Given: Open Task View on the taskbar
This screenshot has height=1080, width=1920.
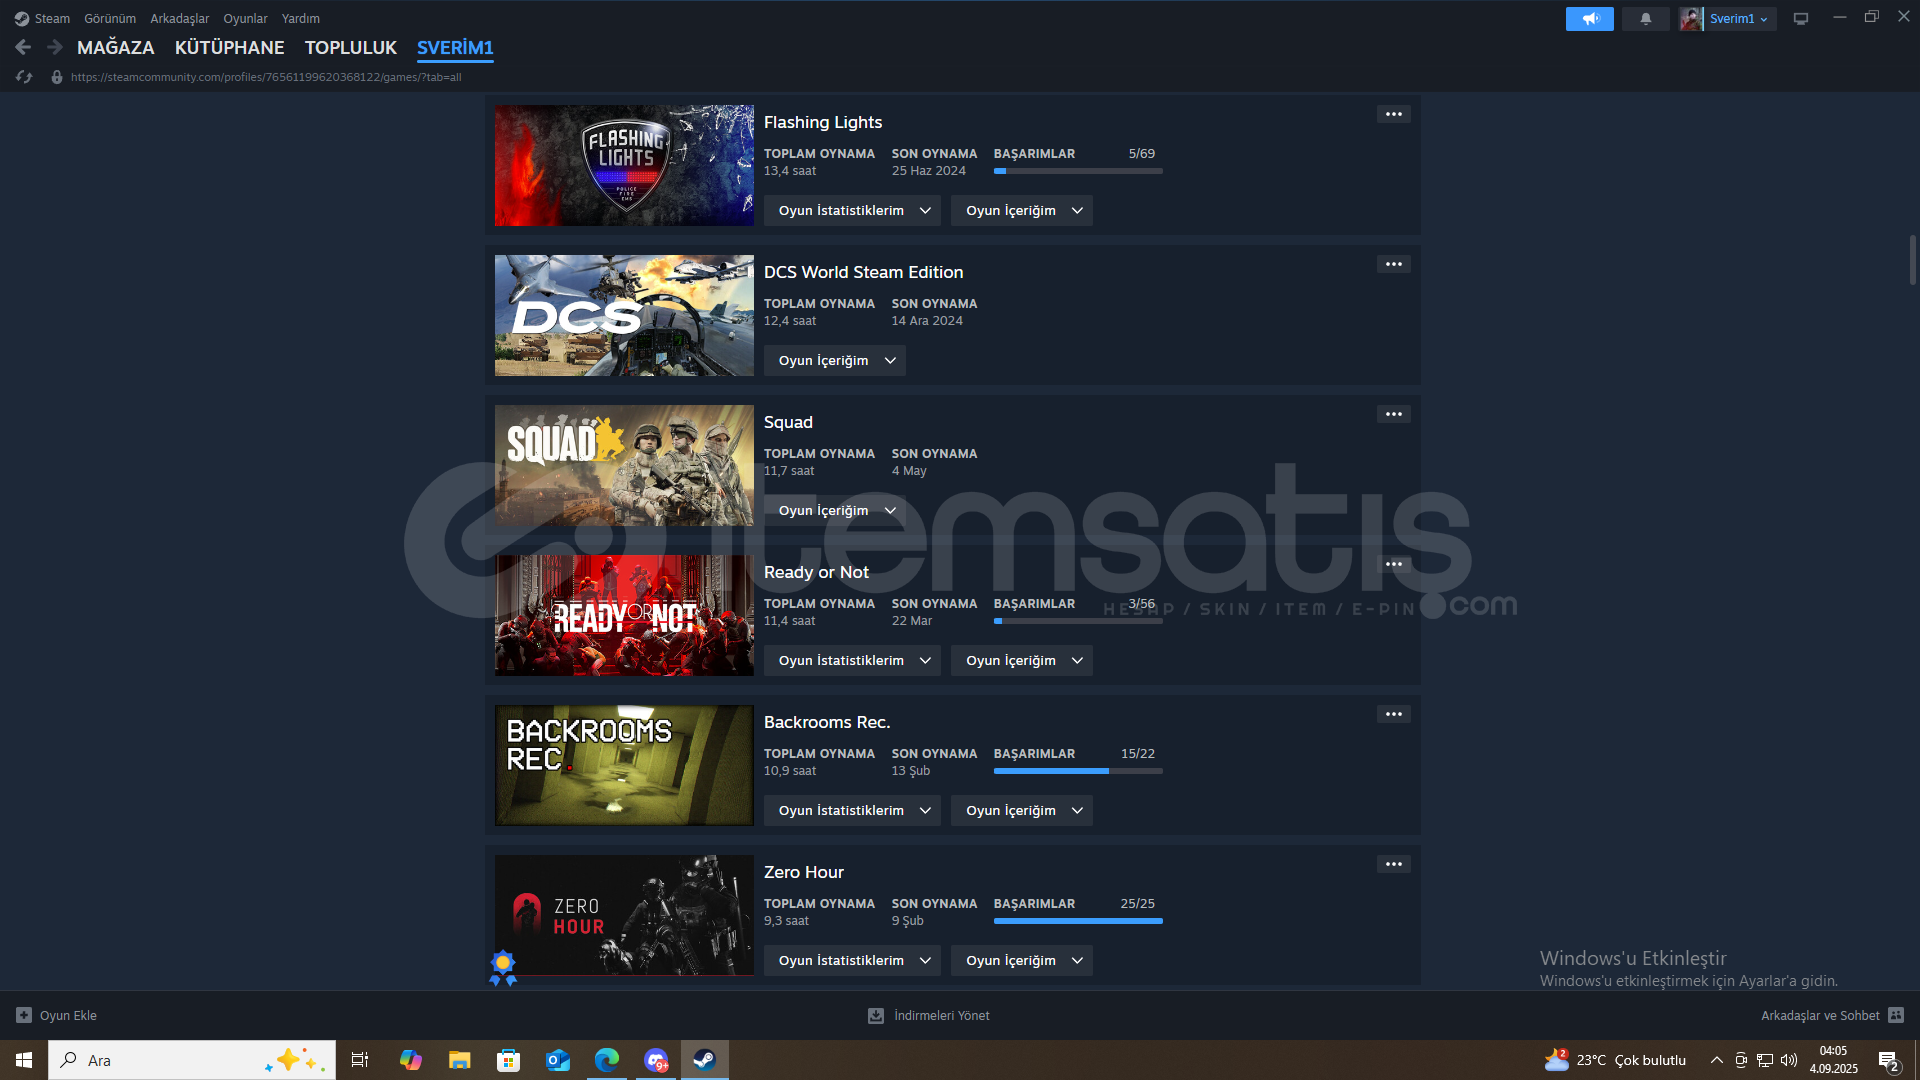Looking at the screenshot, I should tap(360, 1060).
